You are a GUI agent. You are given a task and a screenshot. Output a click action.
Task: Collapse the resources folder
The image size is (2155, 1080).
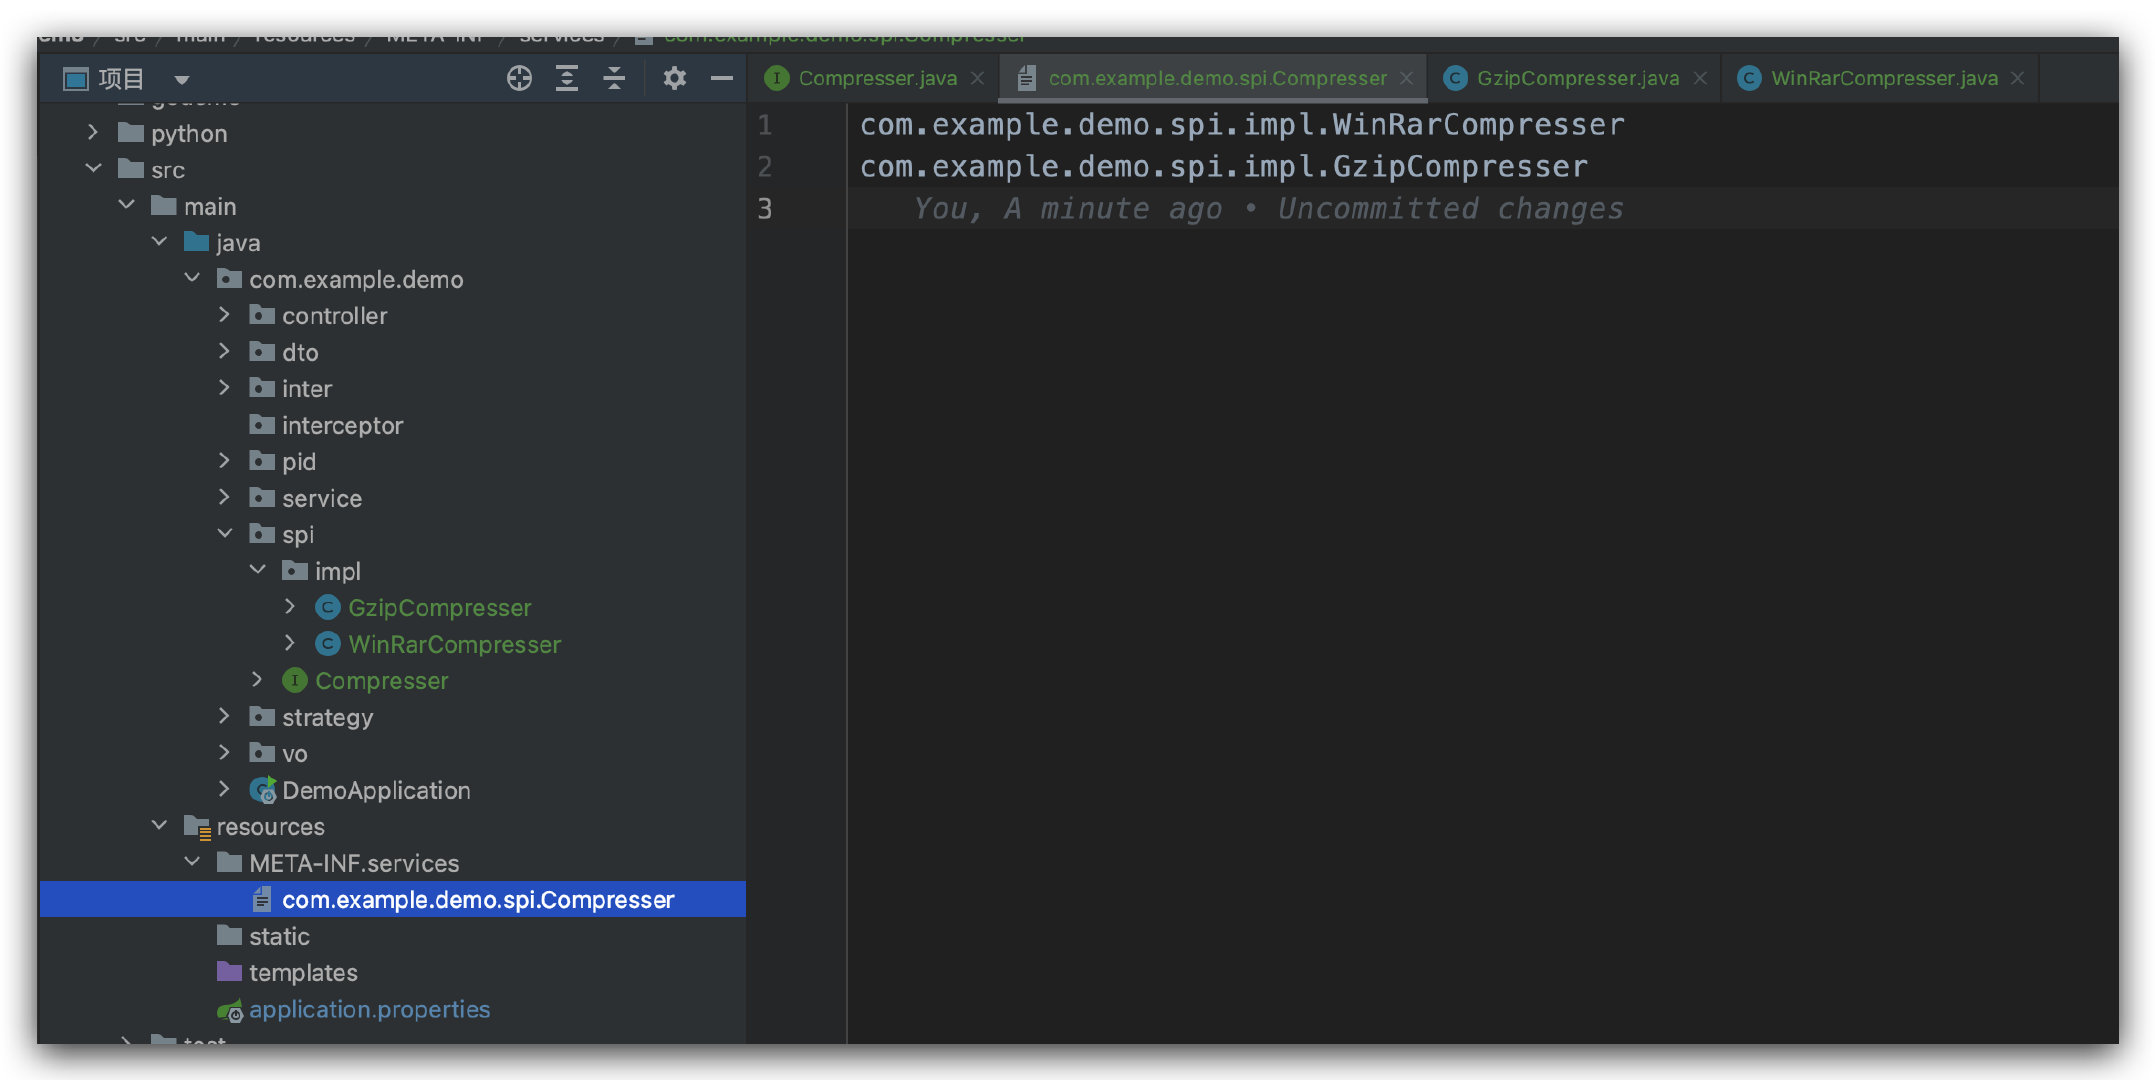coord(159,825)
